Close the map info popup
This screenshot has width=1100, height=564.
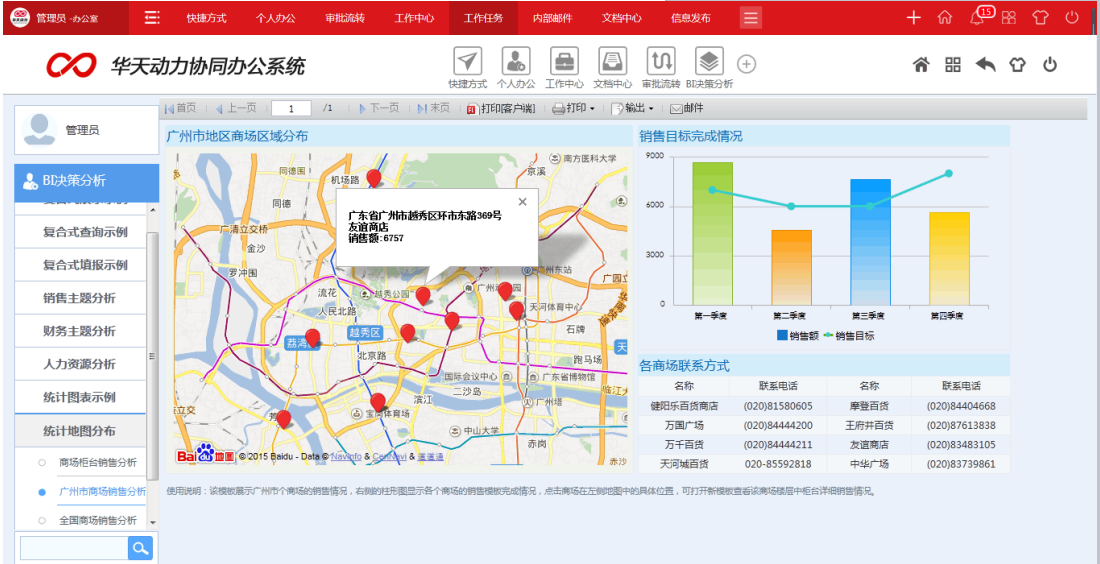click(x=522, y=201)
